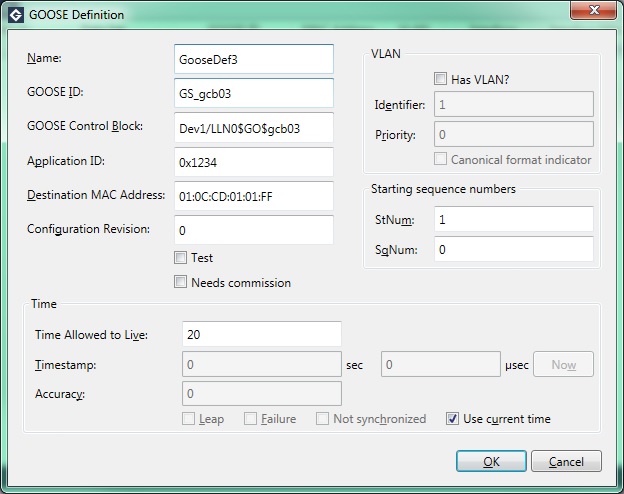Click the Timestamp seconds field
The image size is (624, 494).
(x=262, y=364)
